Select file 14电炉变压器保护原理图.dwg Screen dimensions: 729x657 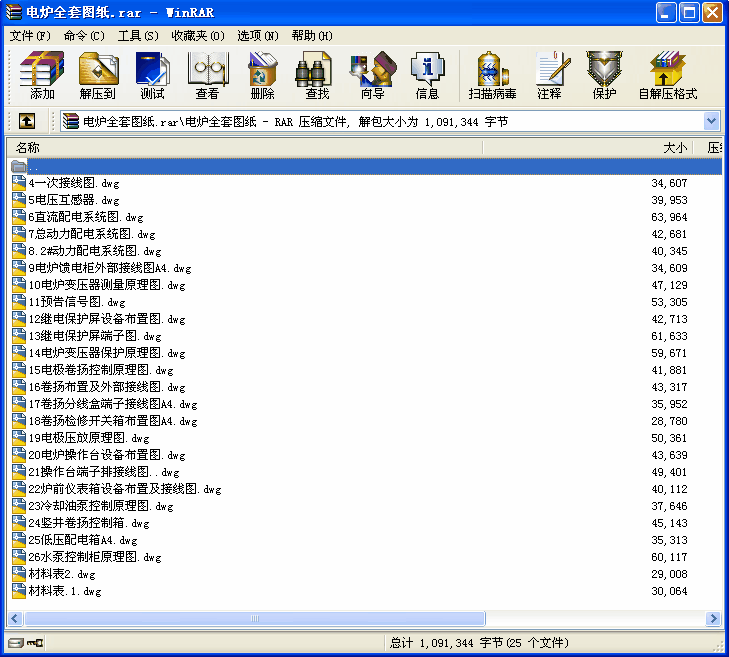[x=107, y=353]
